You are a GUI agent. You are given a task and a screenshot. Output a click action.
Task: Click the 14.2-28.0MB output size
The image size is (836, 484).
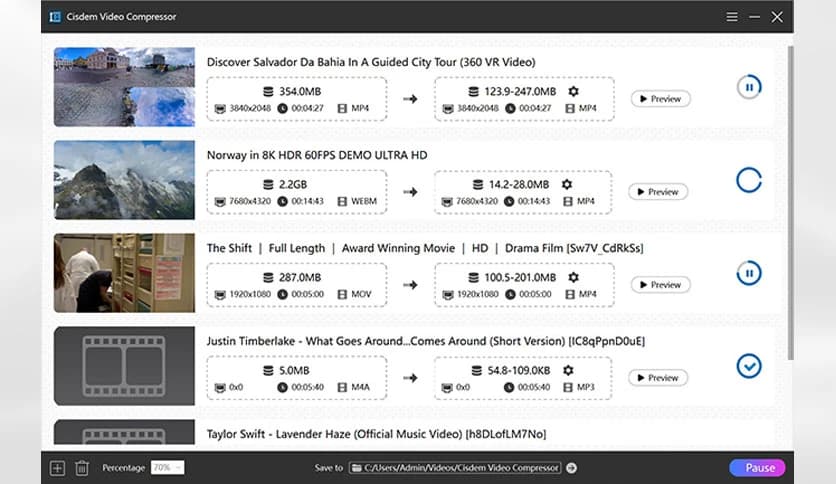click(x=519, y=184)
